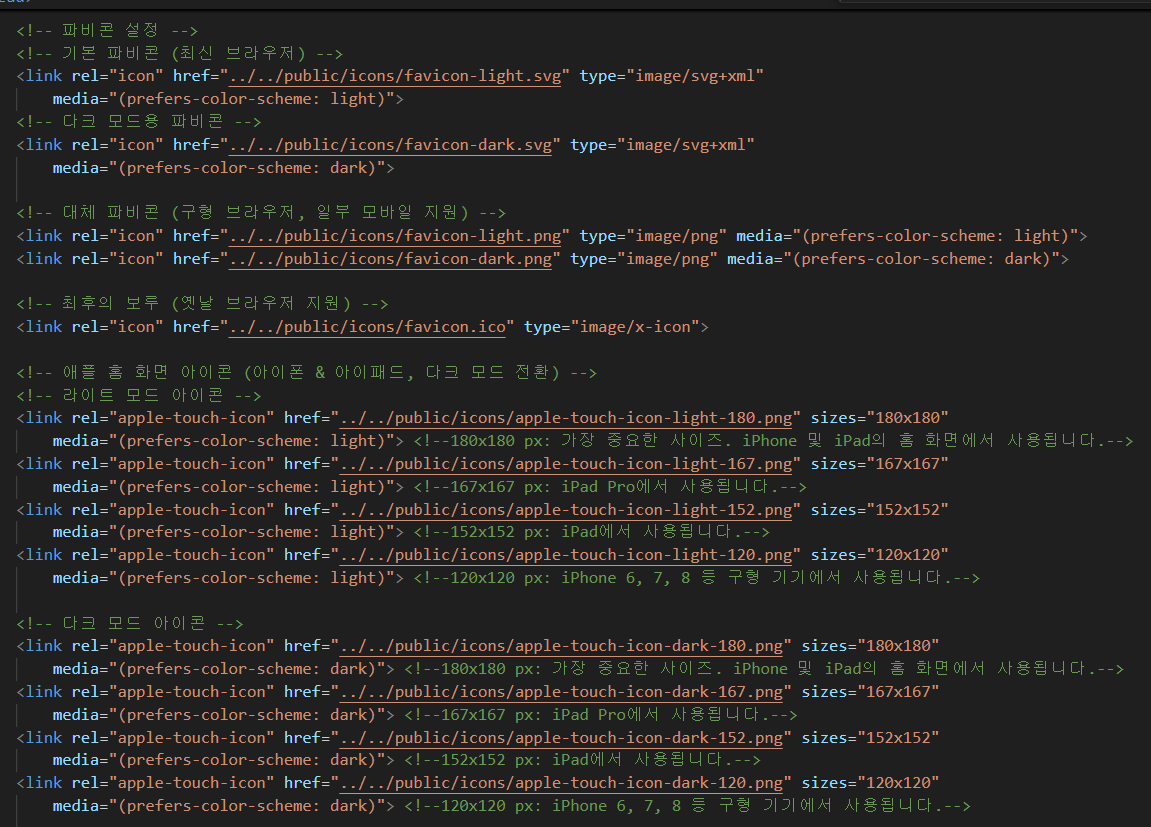This screenshot has width=1151, height=827.
Task: Open the favicon-light.png href link
Action: [x=395, y=236]
